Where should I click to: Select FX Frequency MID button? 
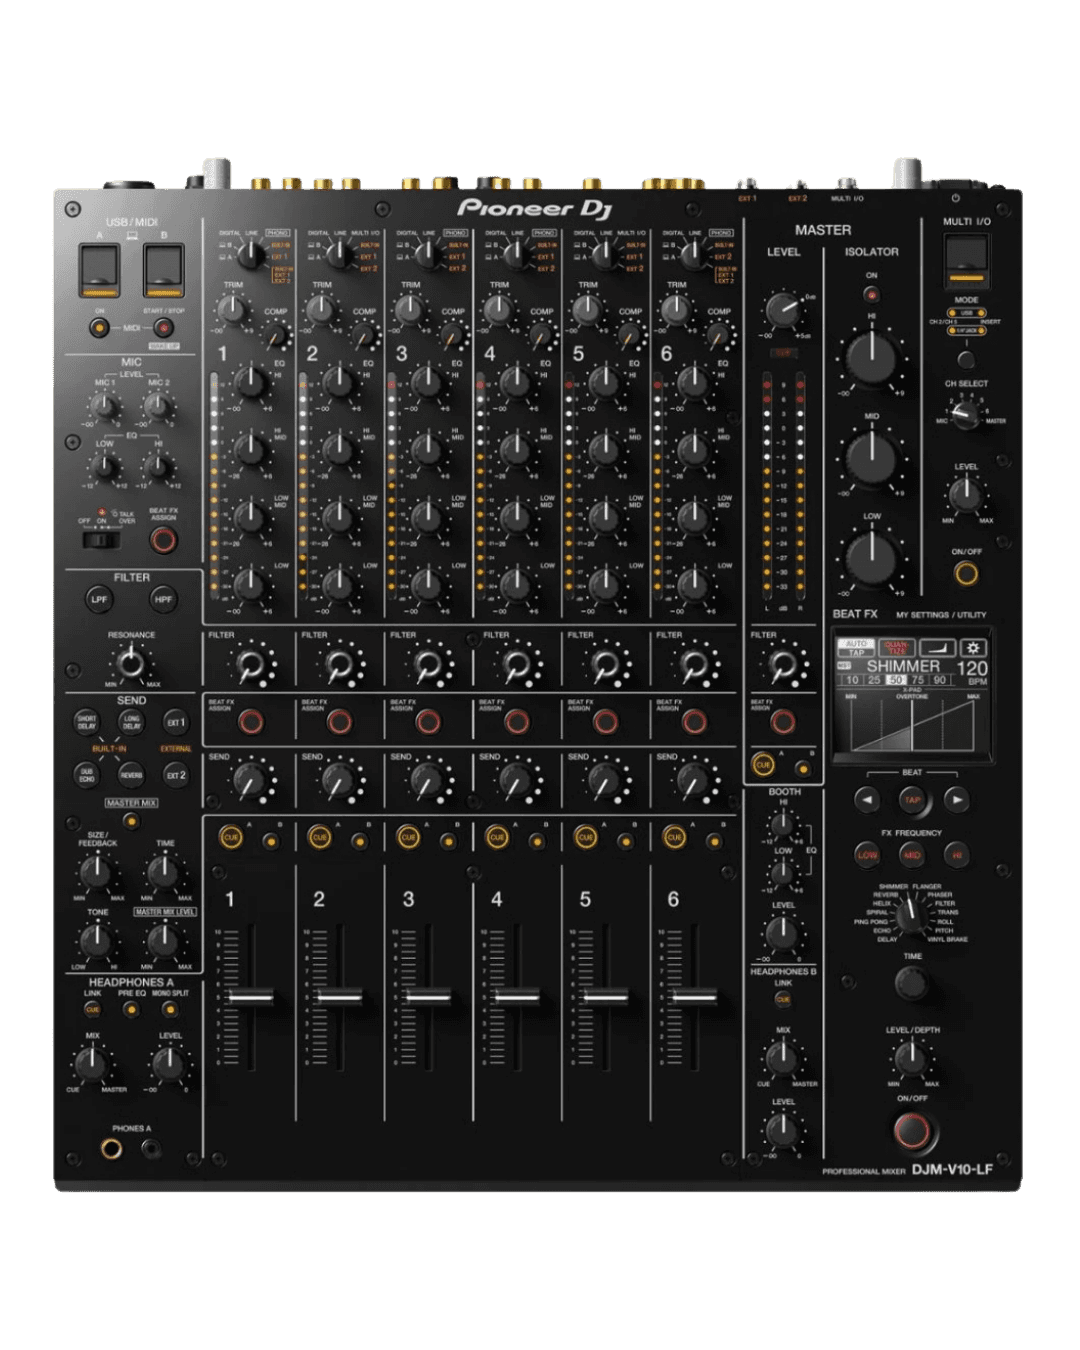coord(912,855)
